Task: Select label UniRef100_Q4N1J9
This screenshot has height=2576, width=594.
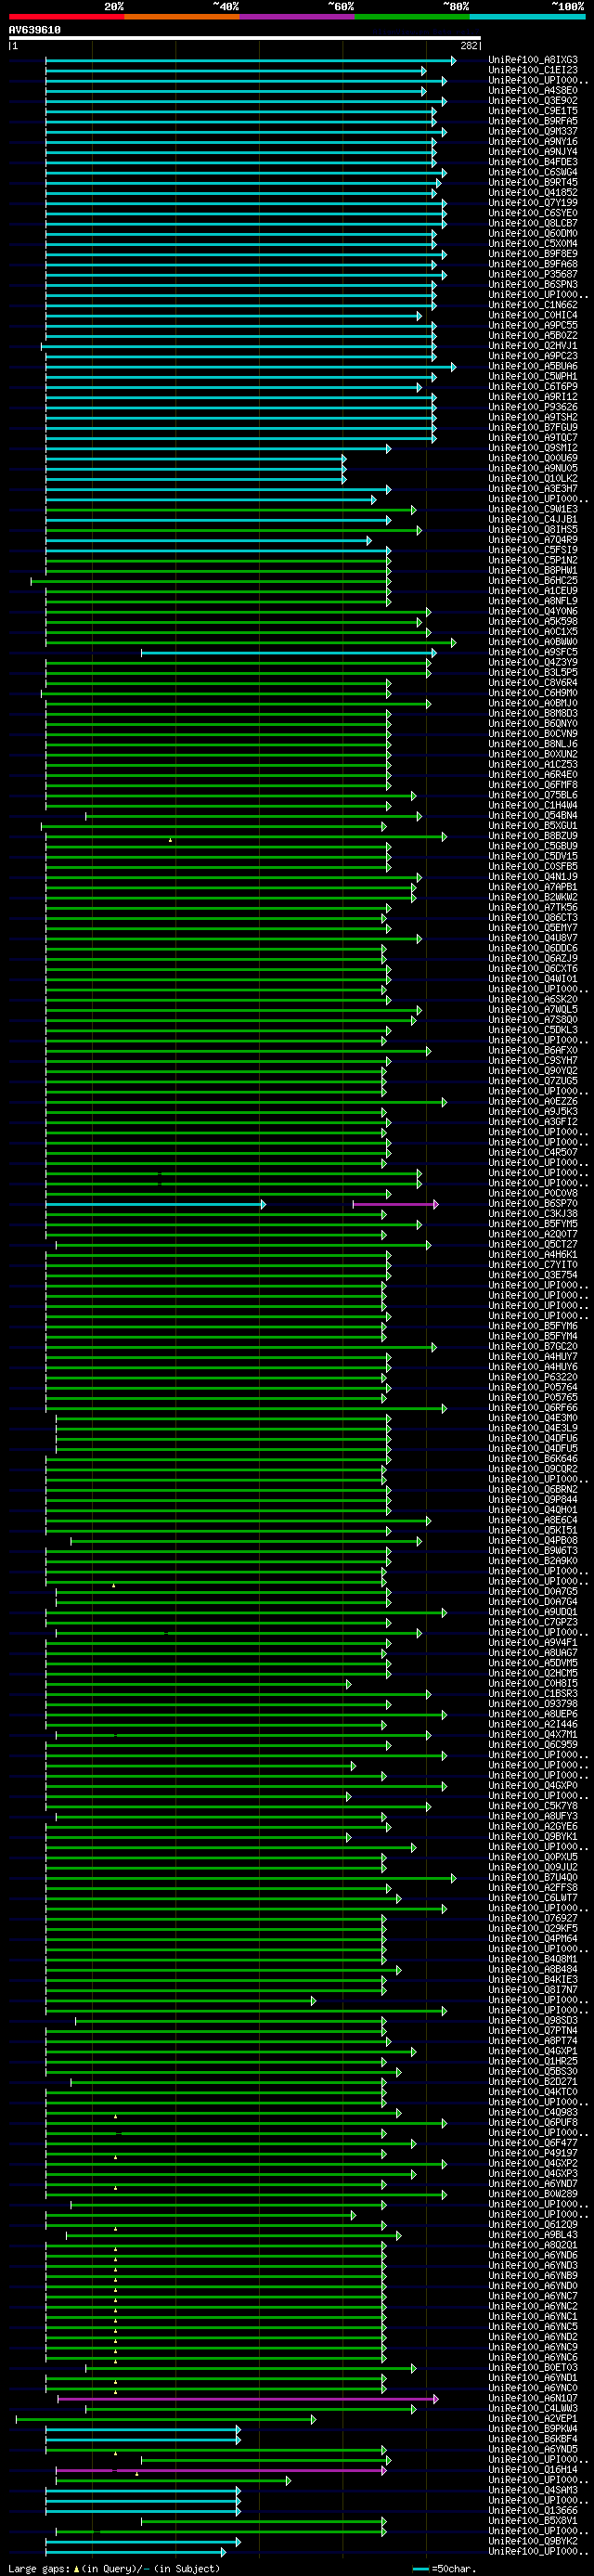Action: click(x=533, y=877)
